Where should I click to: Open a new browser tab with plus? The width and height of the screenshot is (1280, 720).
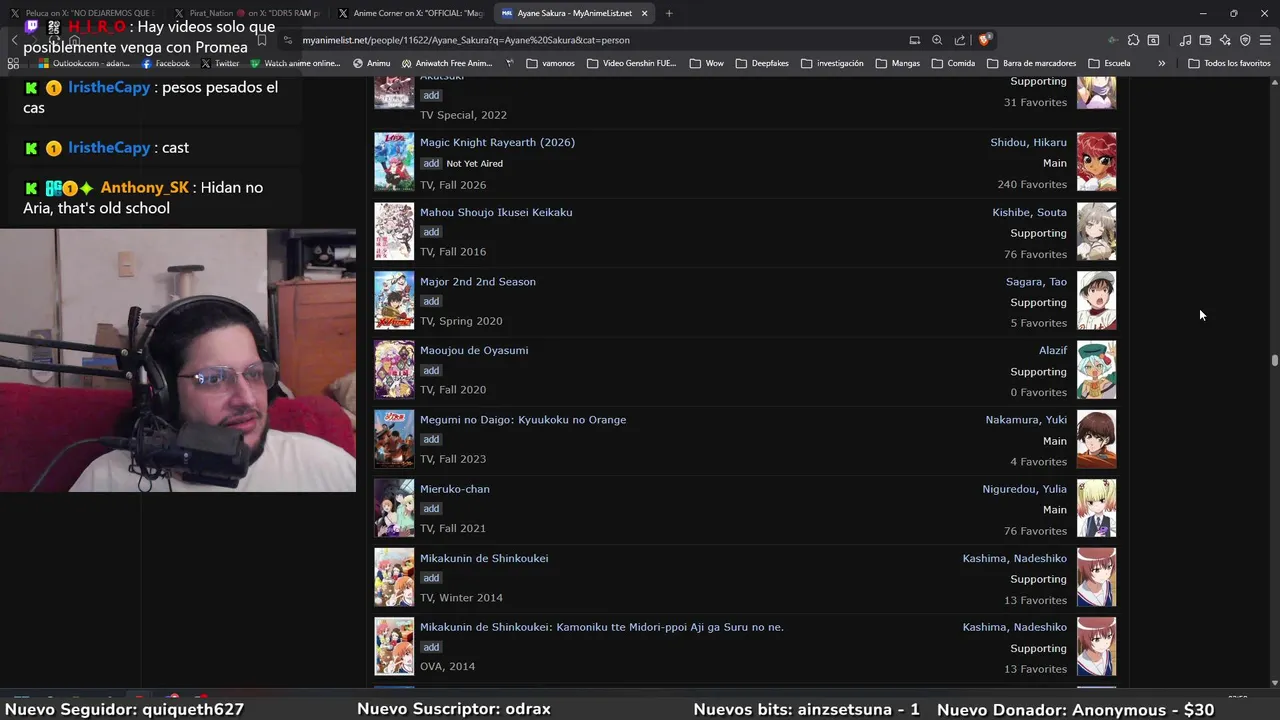click(669, 13)
